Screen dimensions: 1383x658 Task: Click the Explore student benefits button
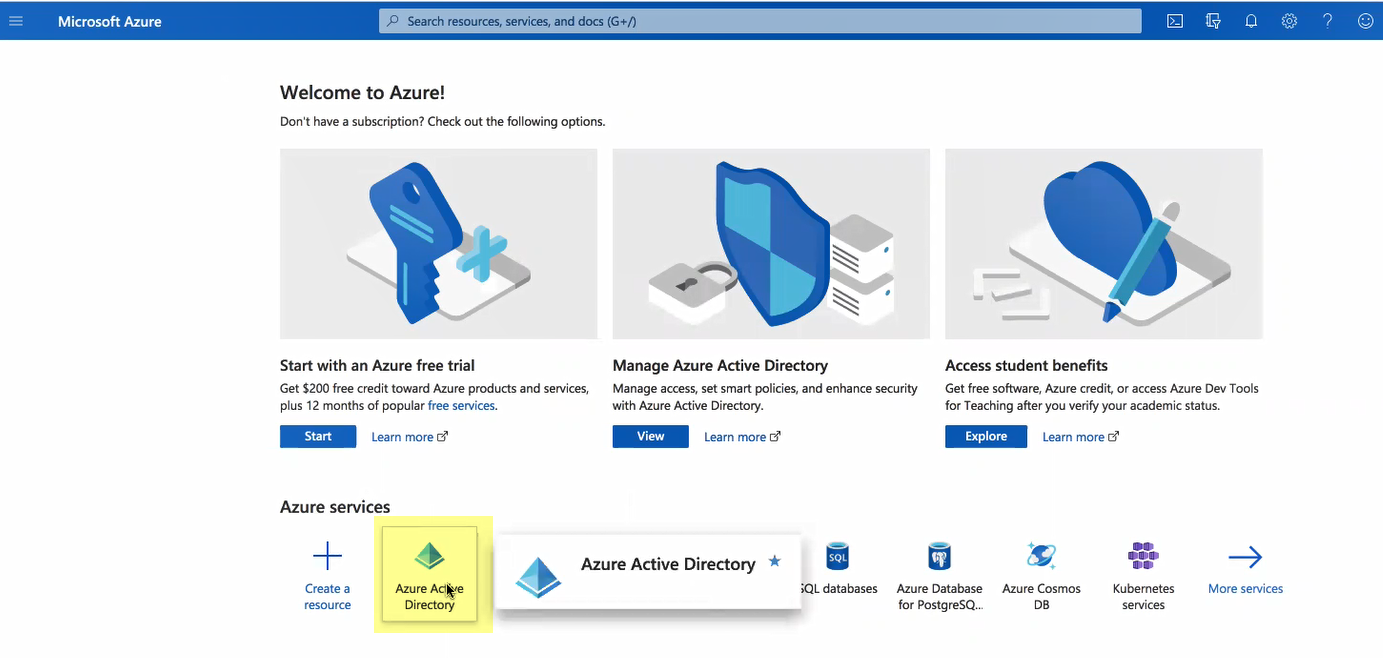[x=985, y=436]
